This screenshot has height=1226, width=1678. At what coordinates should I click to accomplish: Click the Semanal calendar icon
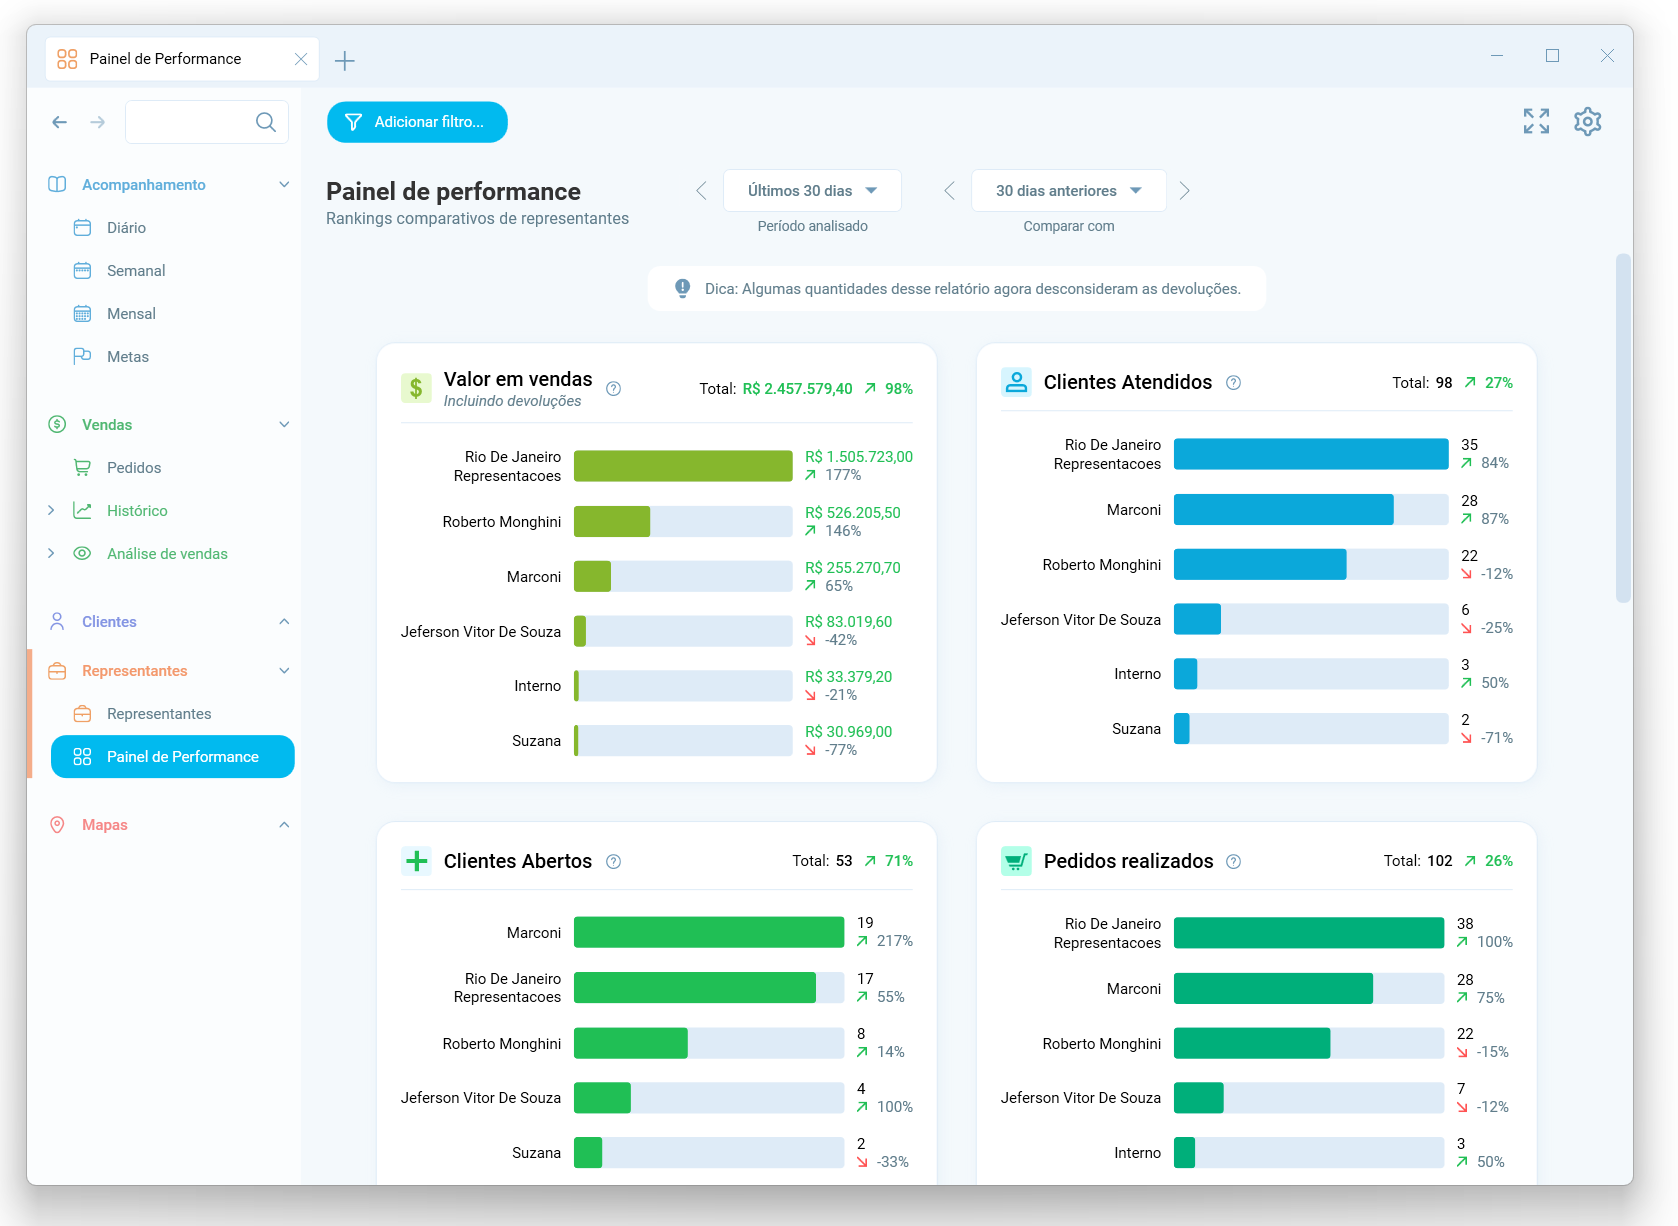(x=82, y=271)
